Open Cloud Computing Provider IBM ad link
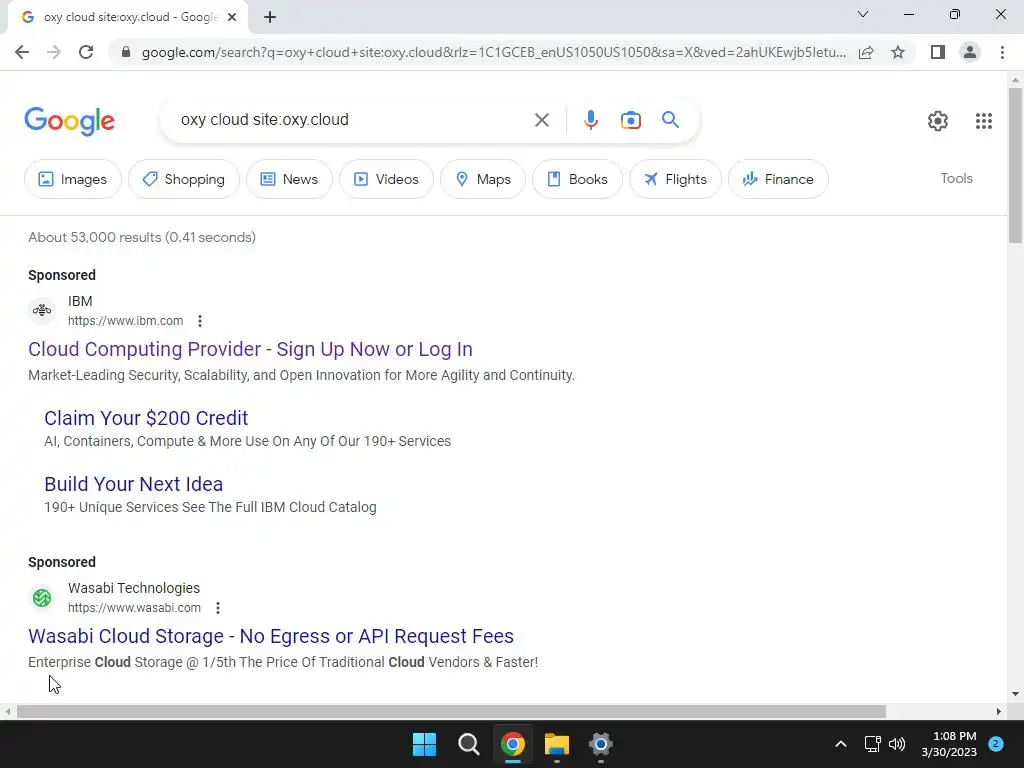 [x=250, y=349]
